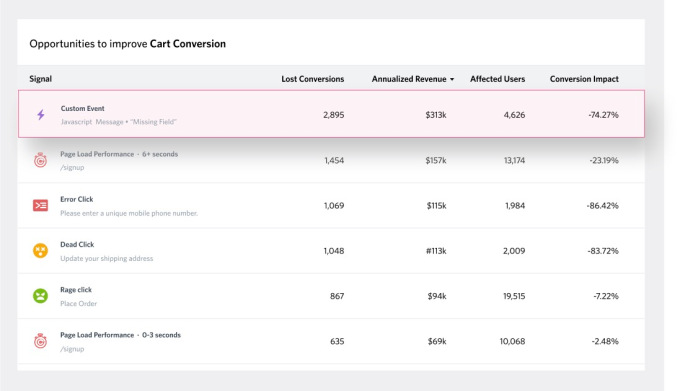
Task: Open the Custom Event signal row
Action: 331,114
